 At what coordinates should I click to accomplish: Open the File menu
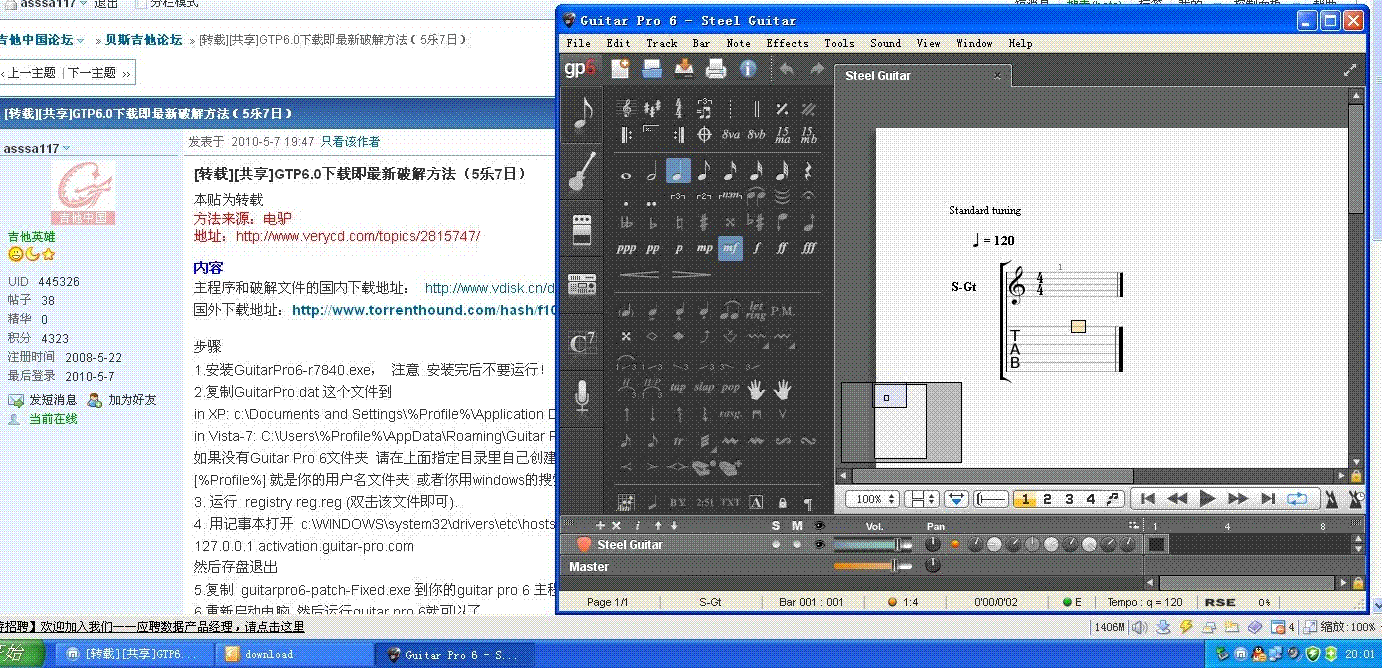pos(578,43)
